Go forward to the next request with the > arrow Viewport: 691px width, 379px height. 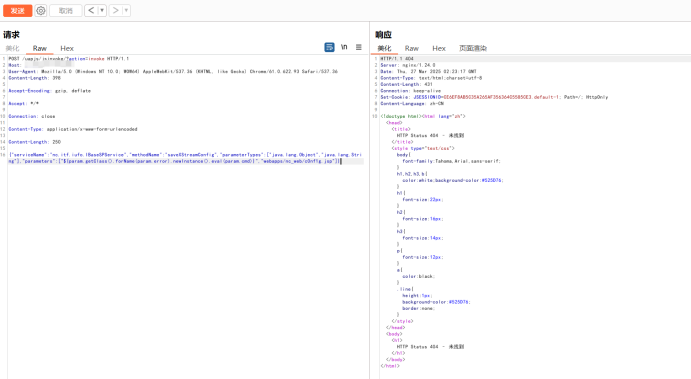pos(115,10)
